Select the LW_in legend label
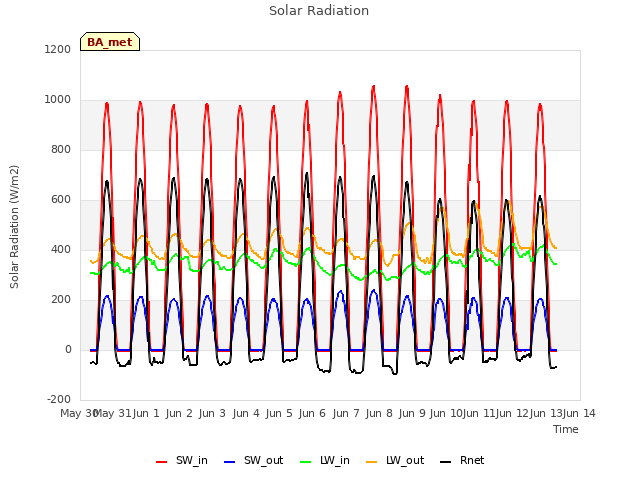 pyautogui.click(x=335, y=460)
